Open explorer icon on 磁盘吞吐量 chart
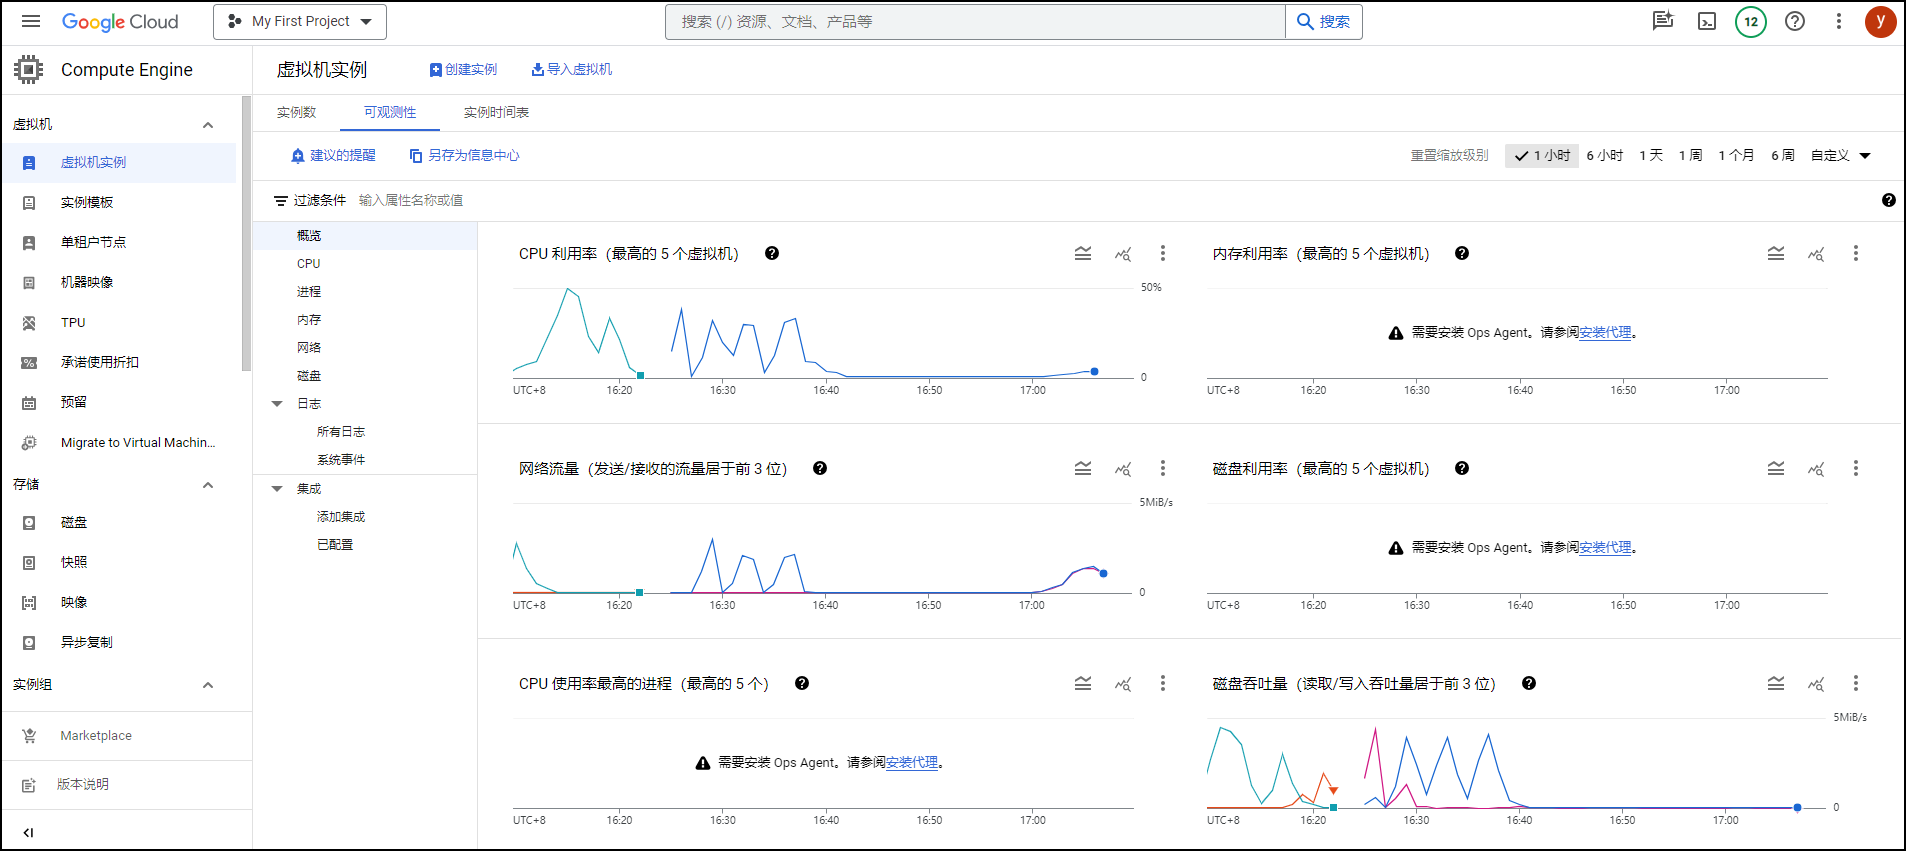Image resolution: width=1906 pixels, height=851 pixels. coord(1816,683)
